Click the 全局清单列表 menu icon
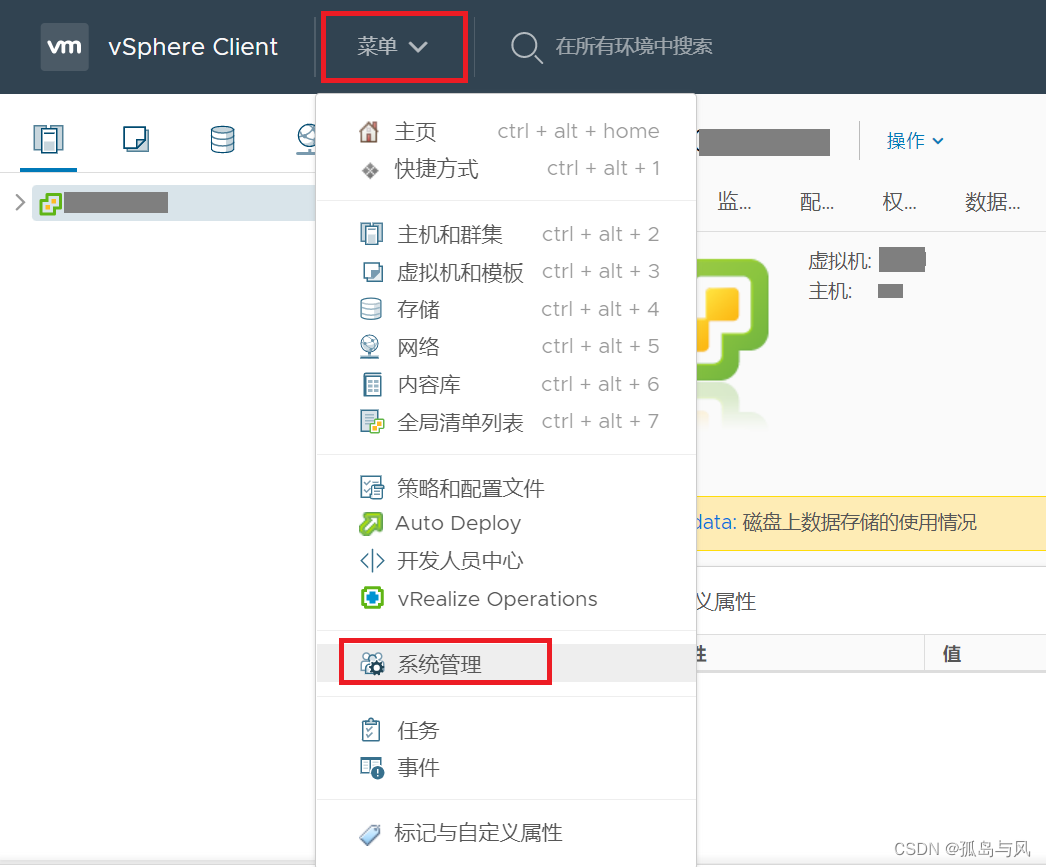 pyautogui.click(x=372, y=421)
